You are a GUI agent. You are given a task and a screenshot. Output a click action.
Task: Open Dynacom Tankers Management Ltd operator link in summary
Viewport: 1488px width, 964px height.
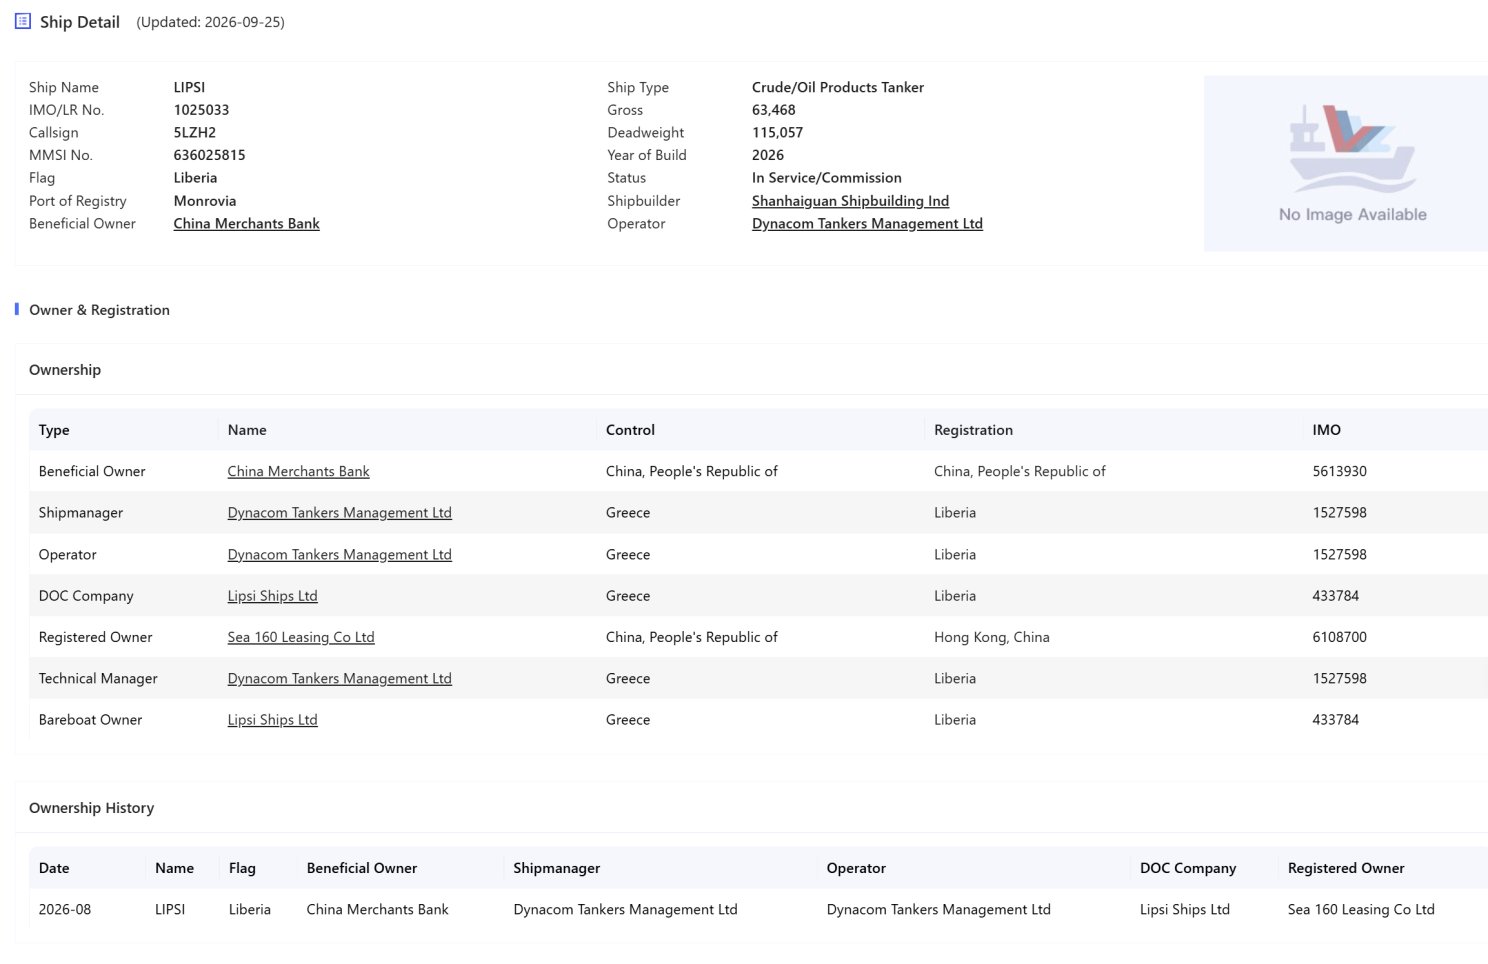point(867,224)
